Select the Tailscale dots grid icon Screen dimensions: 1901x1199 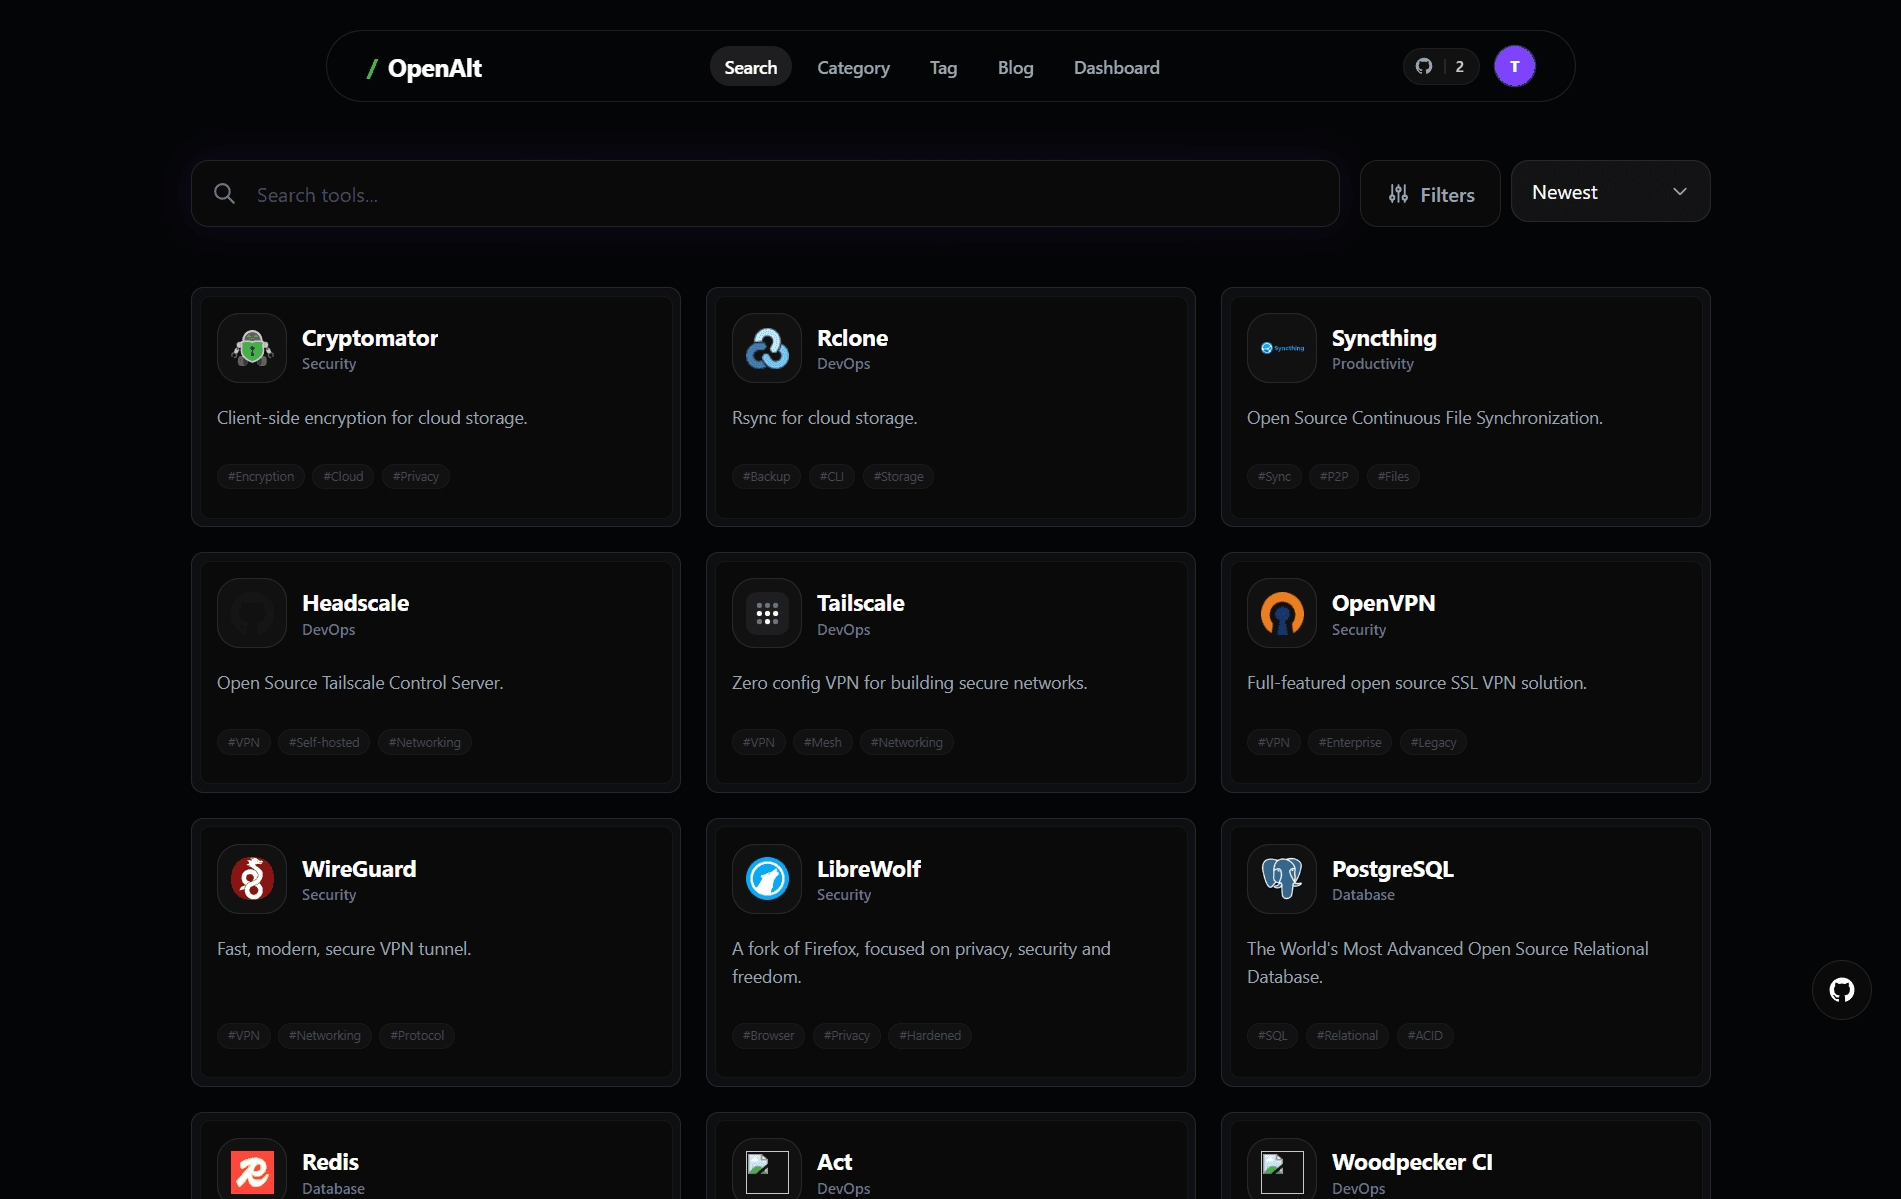click(767, 613)
